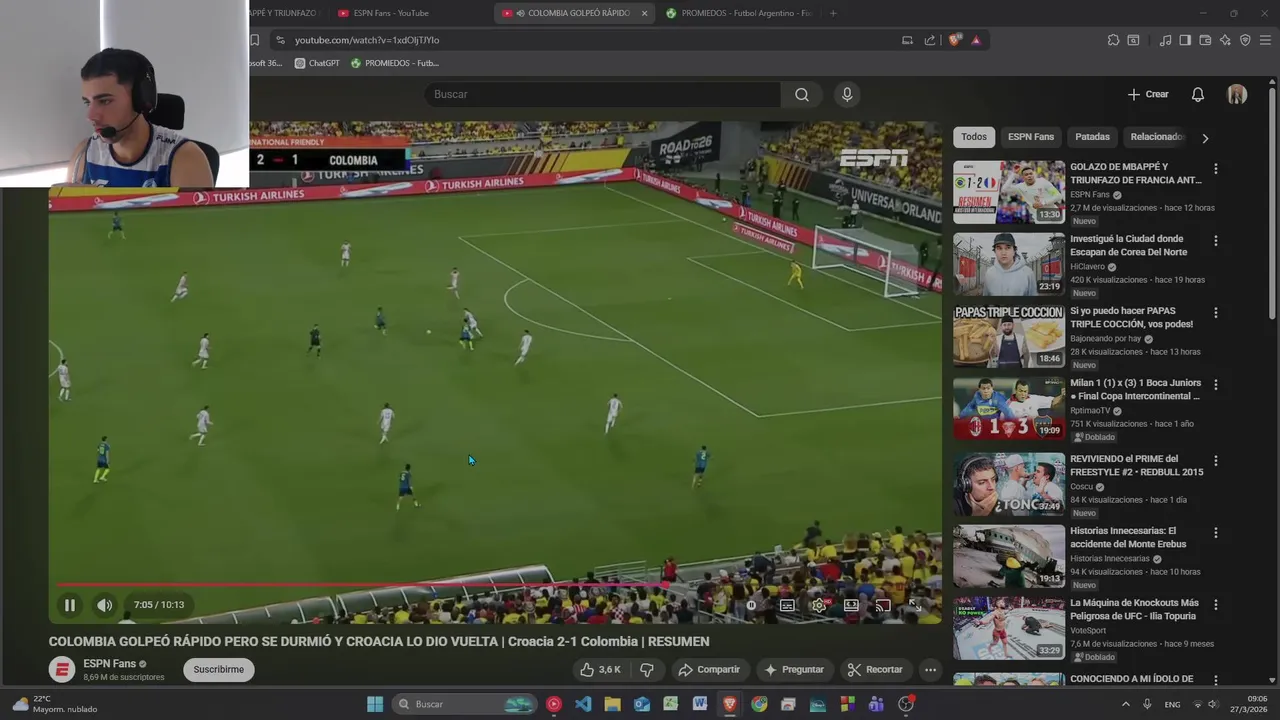Open more actions ellipsis under the video
1280x720 pixels.
point(930,669)
